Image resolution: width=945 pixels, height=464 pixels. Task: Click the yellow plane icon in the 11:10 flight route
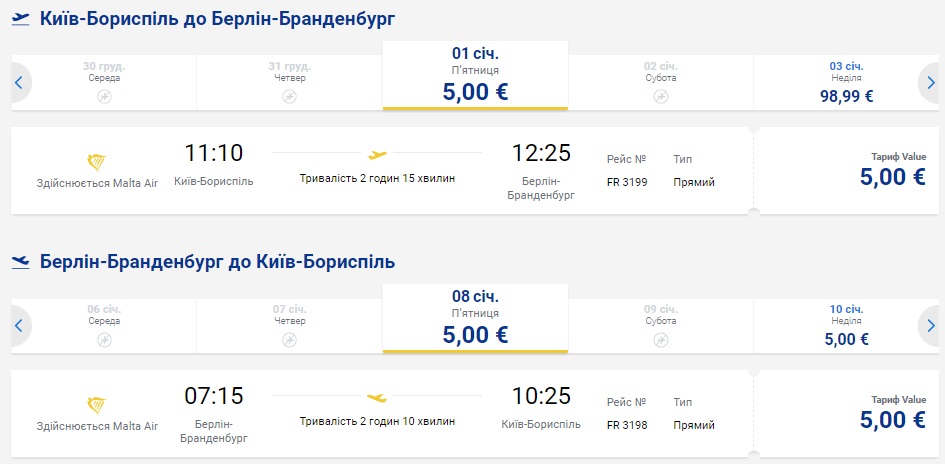coord(377,155)
